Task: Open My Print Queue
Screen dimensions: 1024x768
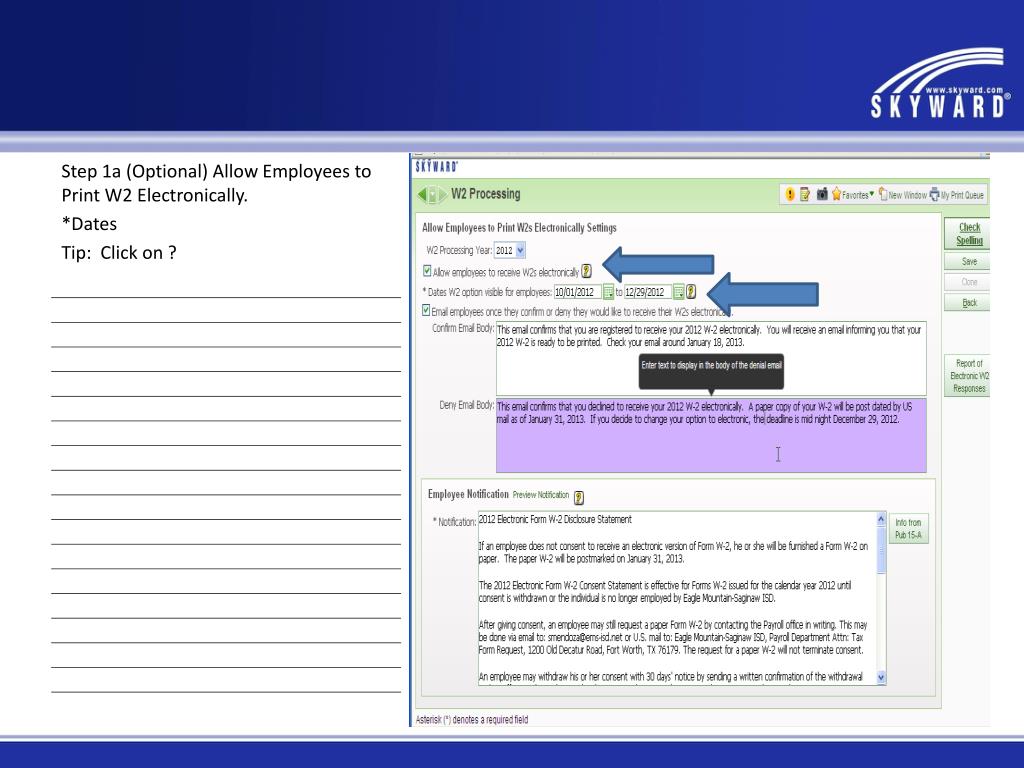Action: 957,195
